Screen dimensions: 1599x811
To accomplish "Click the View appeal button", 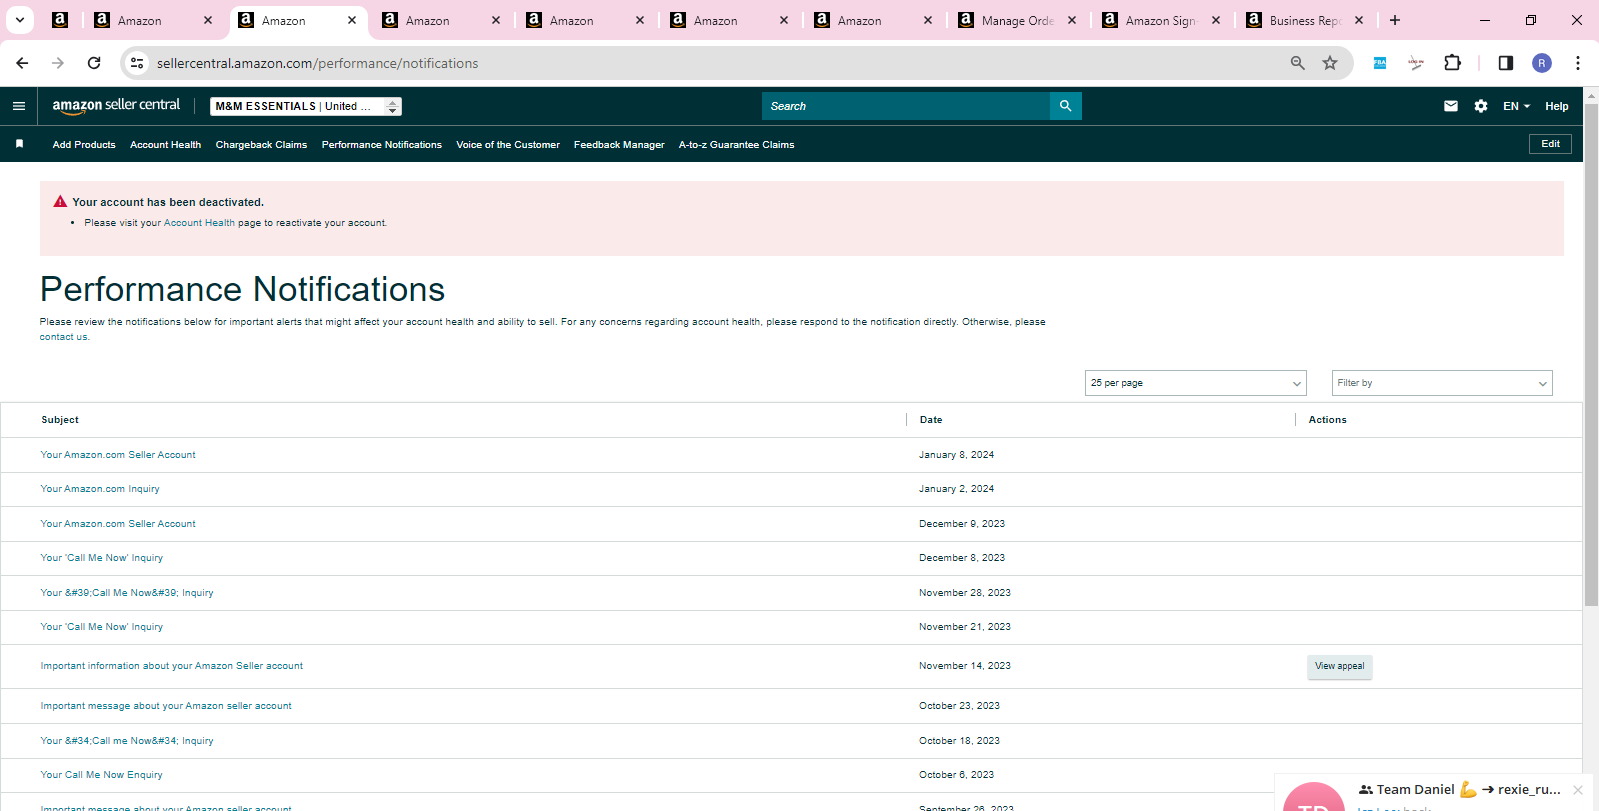I will (x=1339, y=666).
